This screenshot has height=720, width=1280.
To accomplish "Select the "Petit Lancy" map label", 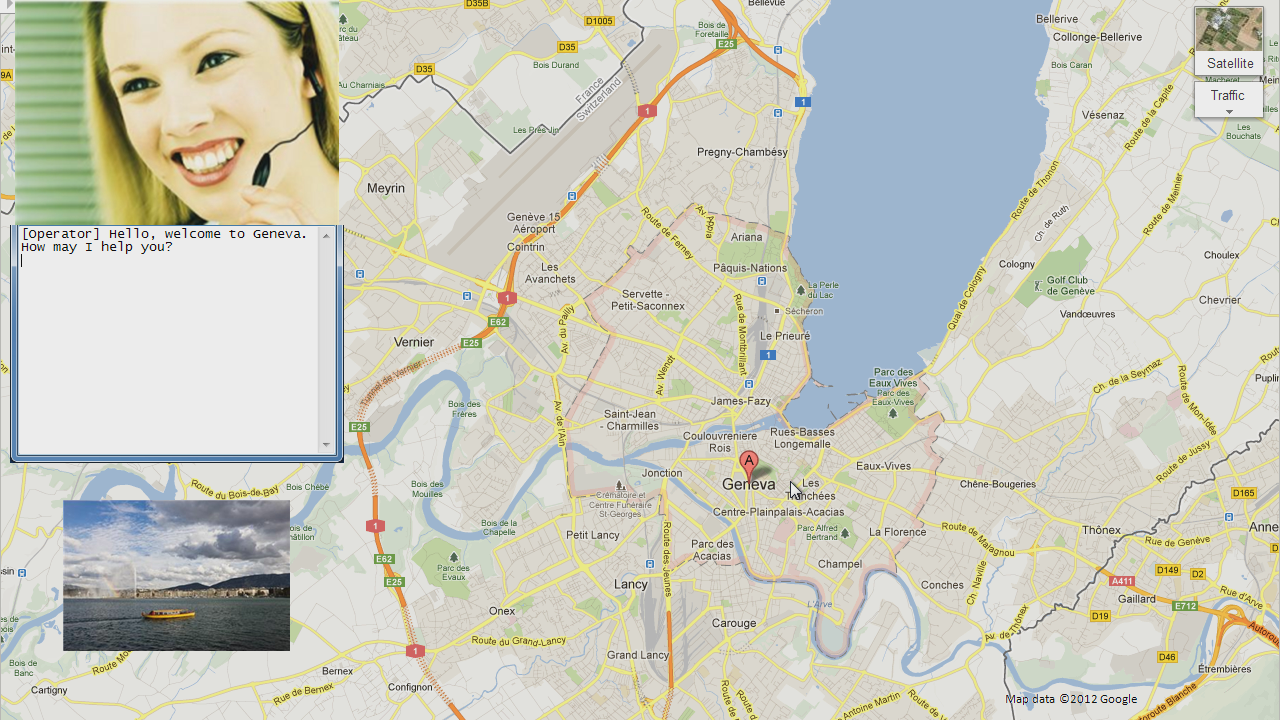I will (593, 535).
